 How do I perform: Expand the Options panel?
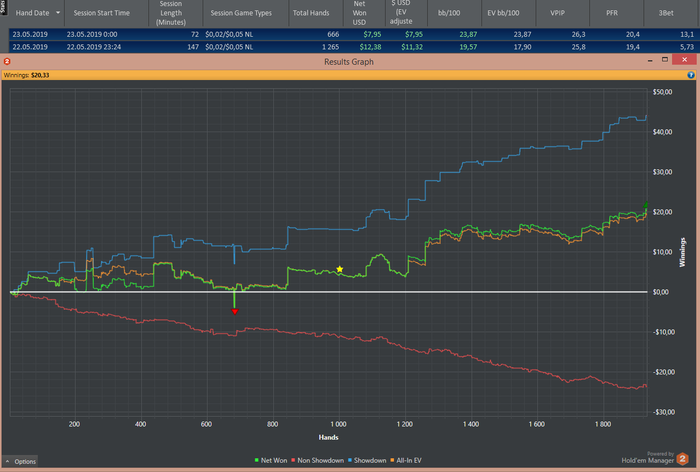[x=20, y=461]
